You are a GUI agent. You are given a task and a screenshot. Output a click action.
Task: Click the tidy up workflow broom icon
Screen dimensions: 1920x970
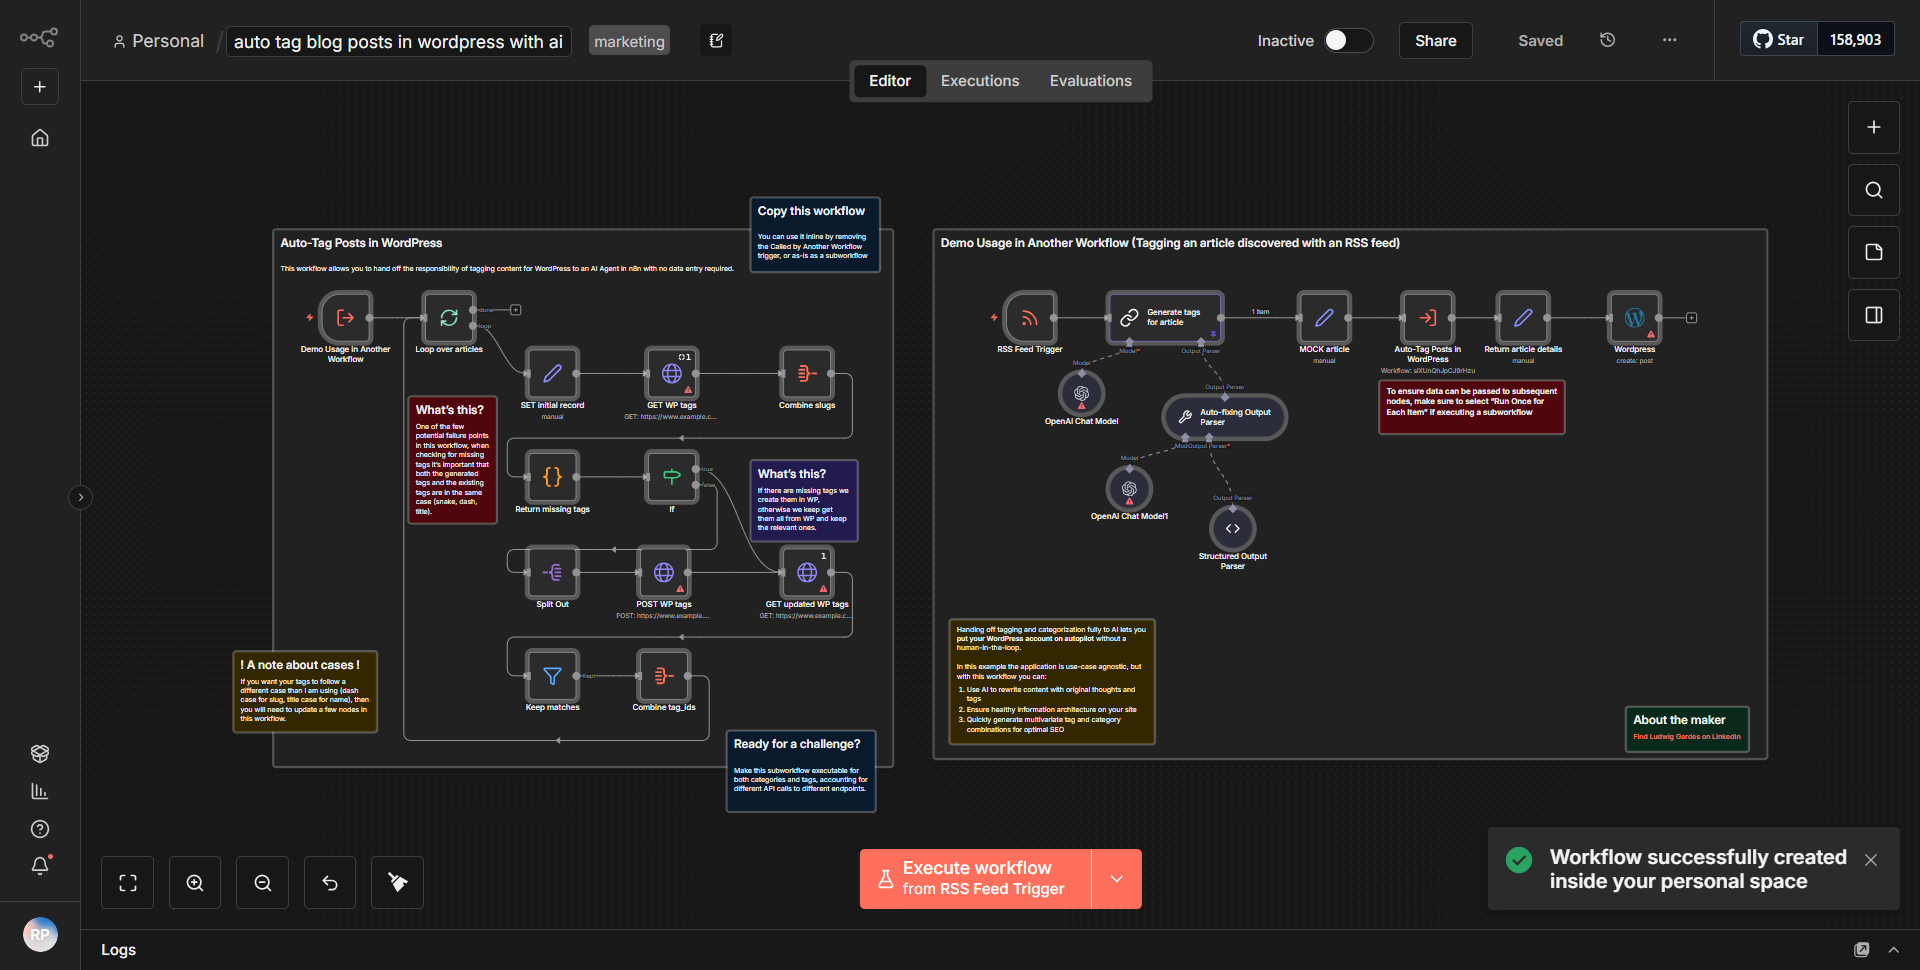[397, 883]
